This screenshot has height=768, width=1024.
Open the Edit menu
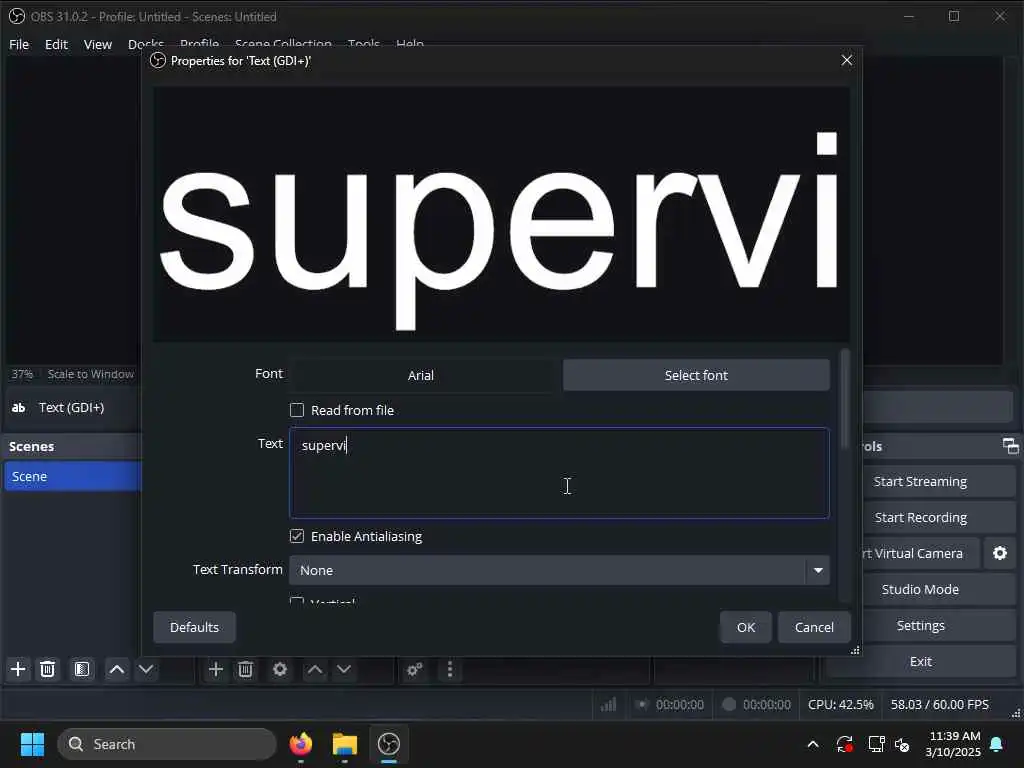[x=56, y=44]
